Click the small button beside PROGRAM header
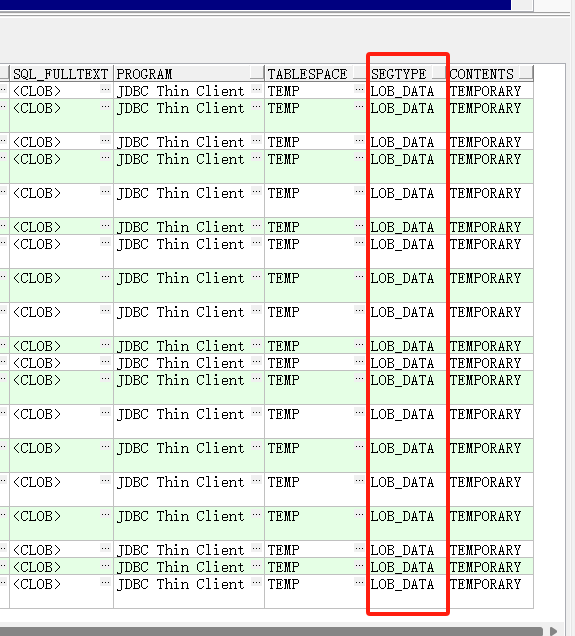 (x=257, y=73)
